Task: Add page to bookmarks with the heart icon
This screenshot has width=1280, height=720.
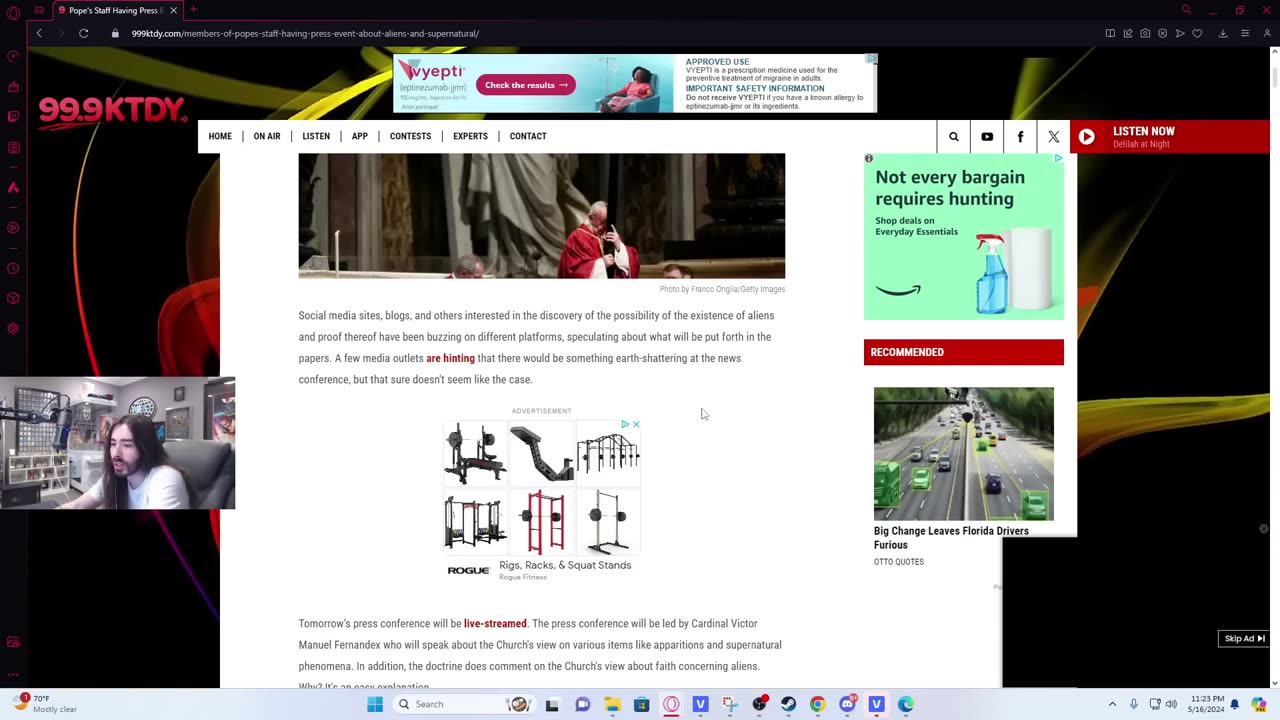Action: point(1197,33)
